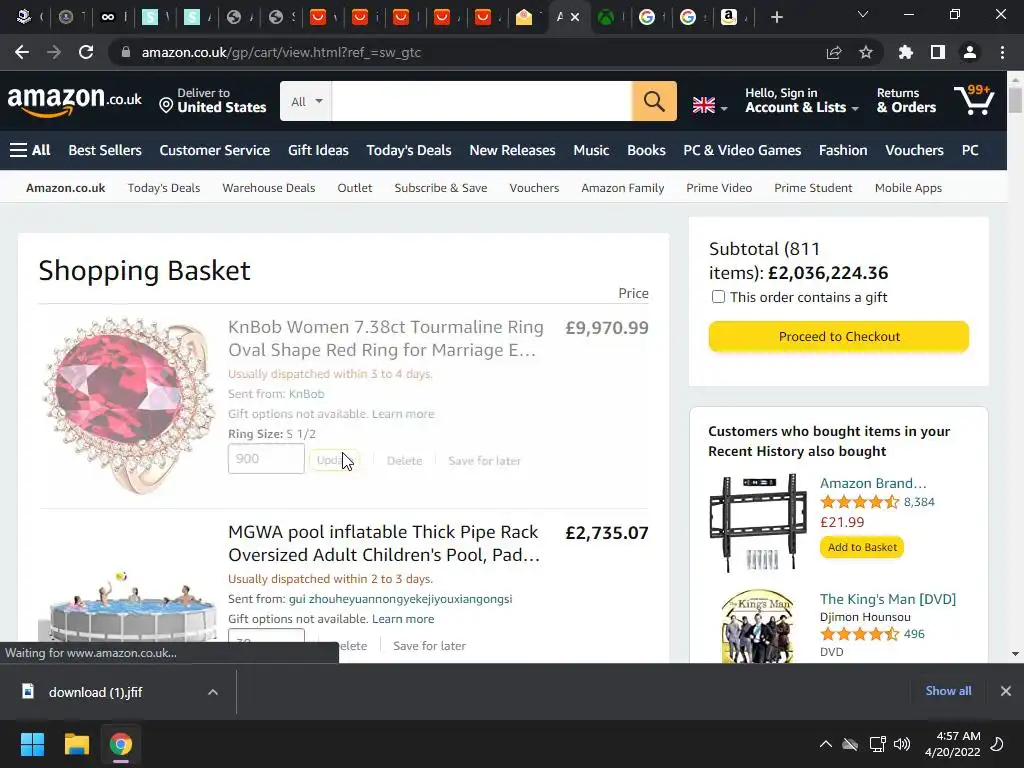Screen dimensions: 1024x768
Task: Click Mobile Apps link
Action: coord(908,188)
